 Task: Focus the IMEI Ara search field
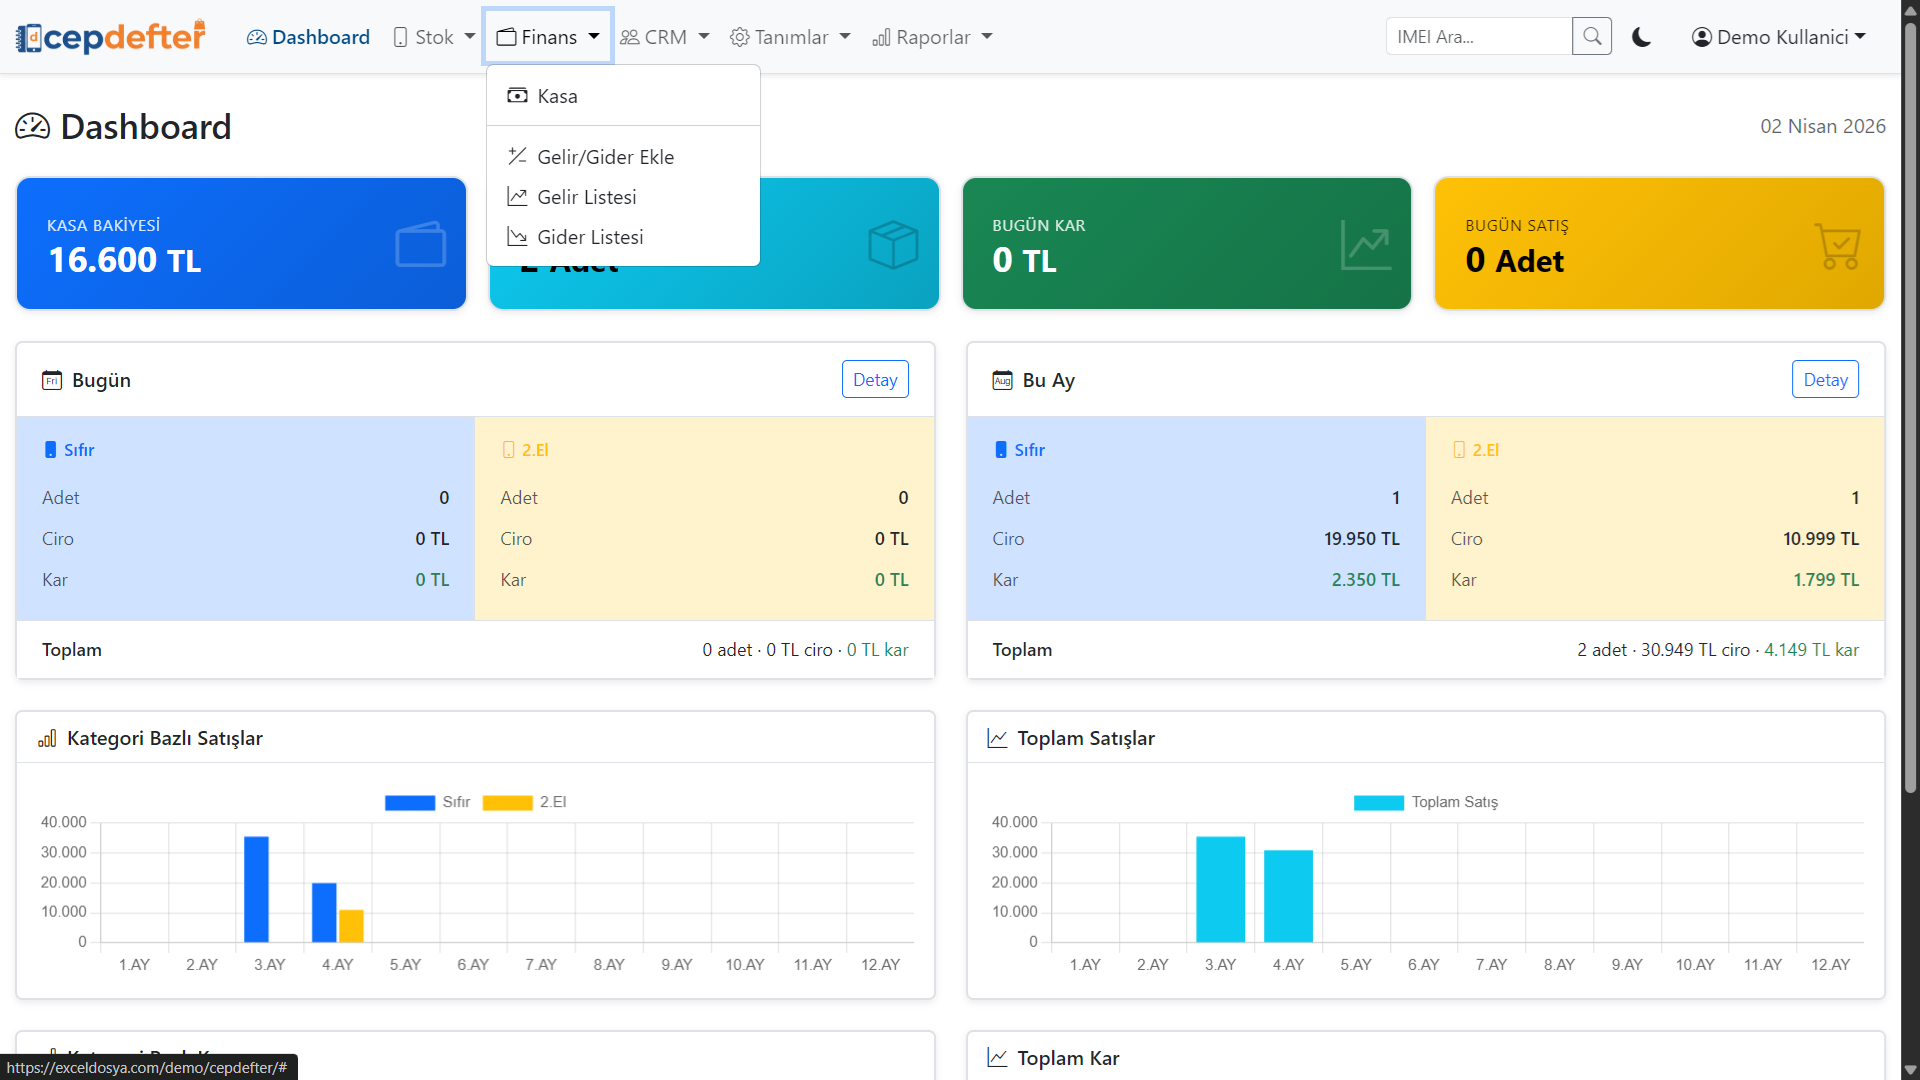(x=1478, y=37)
